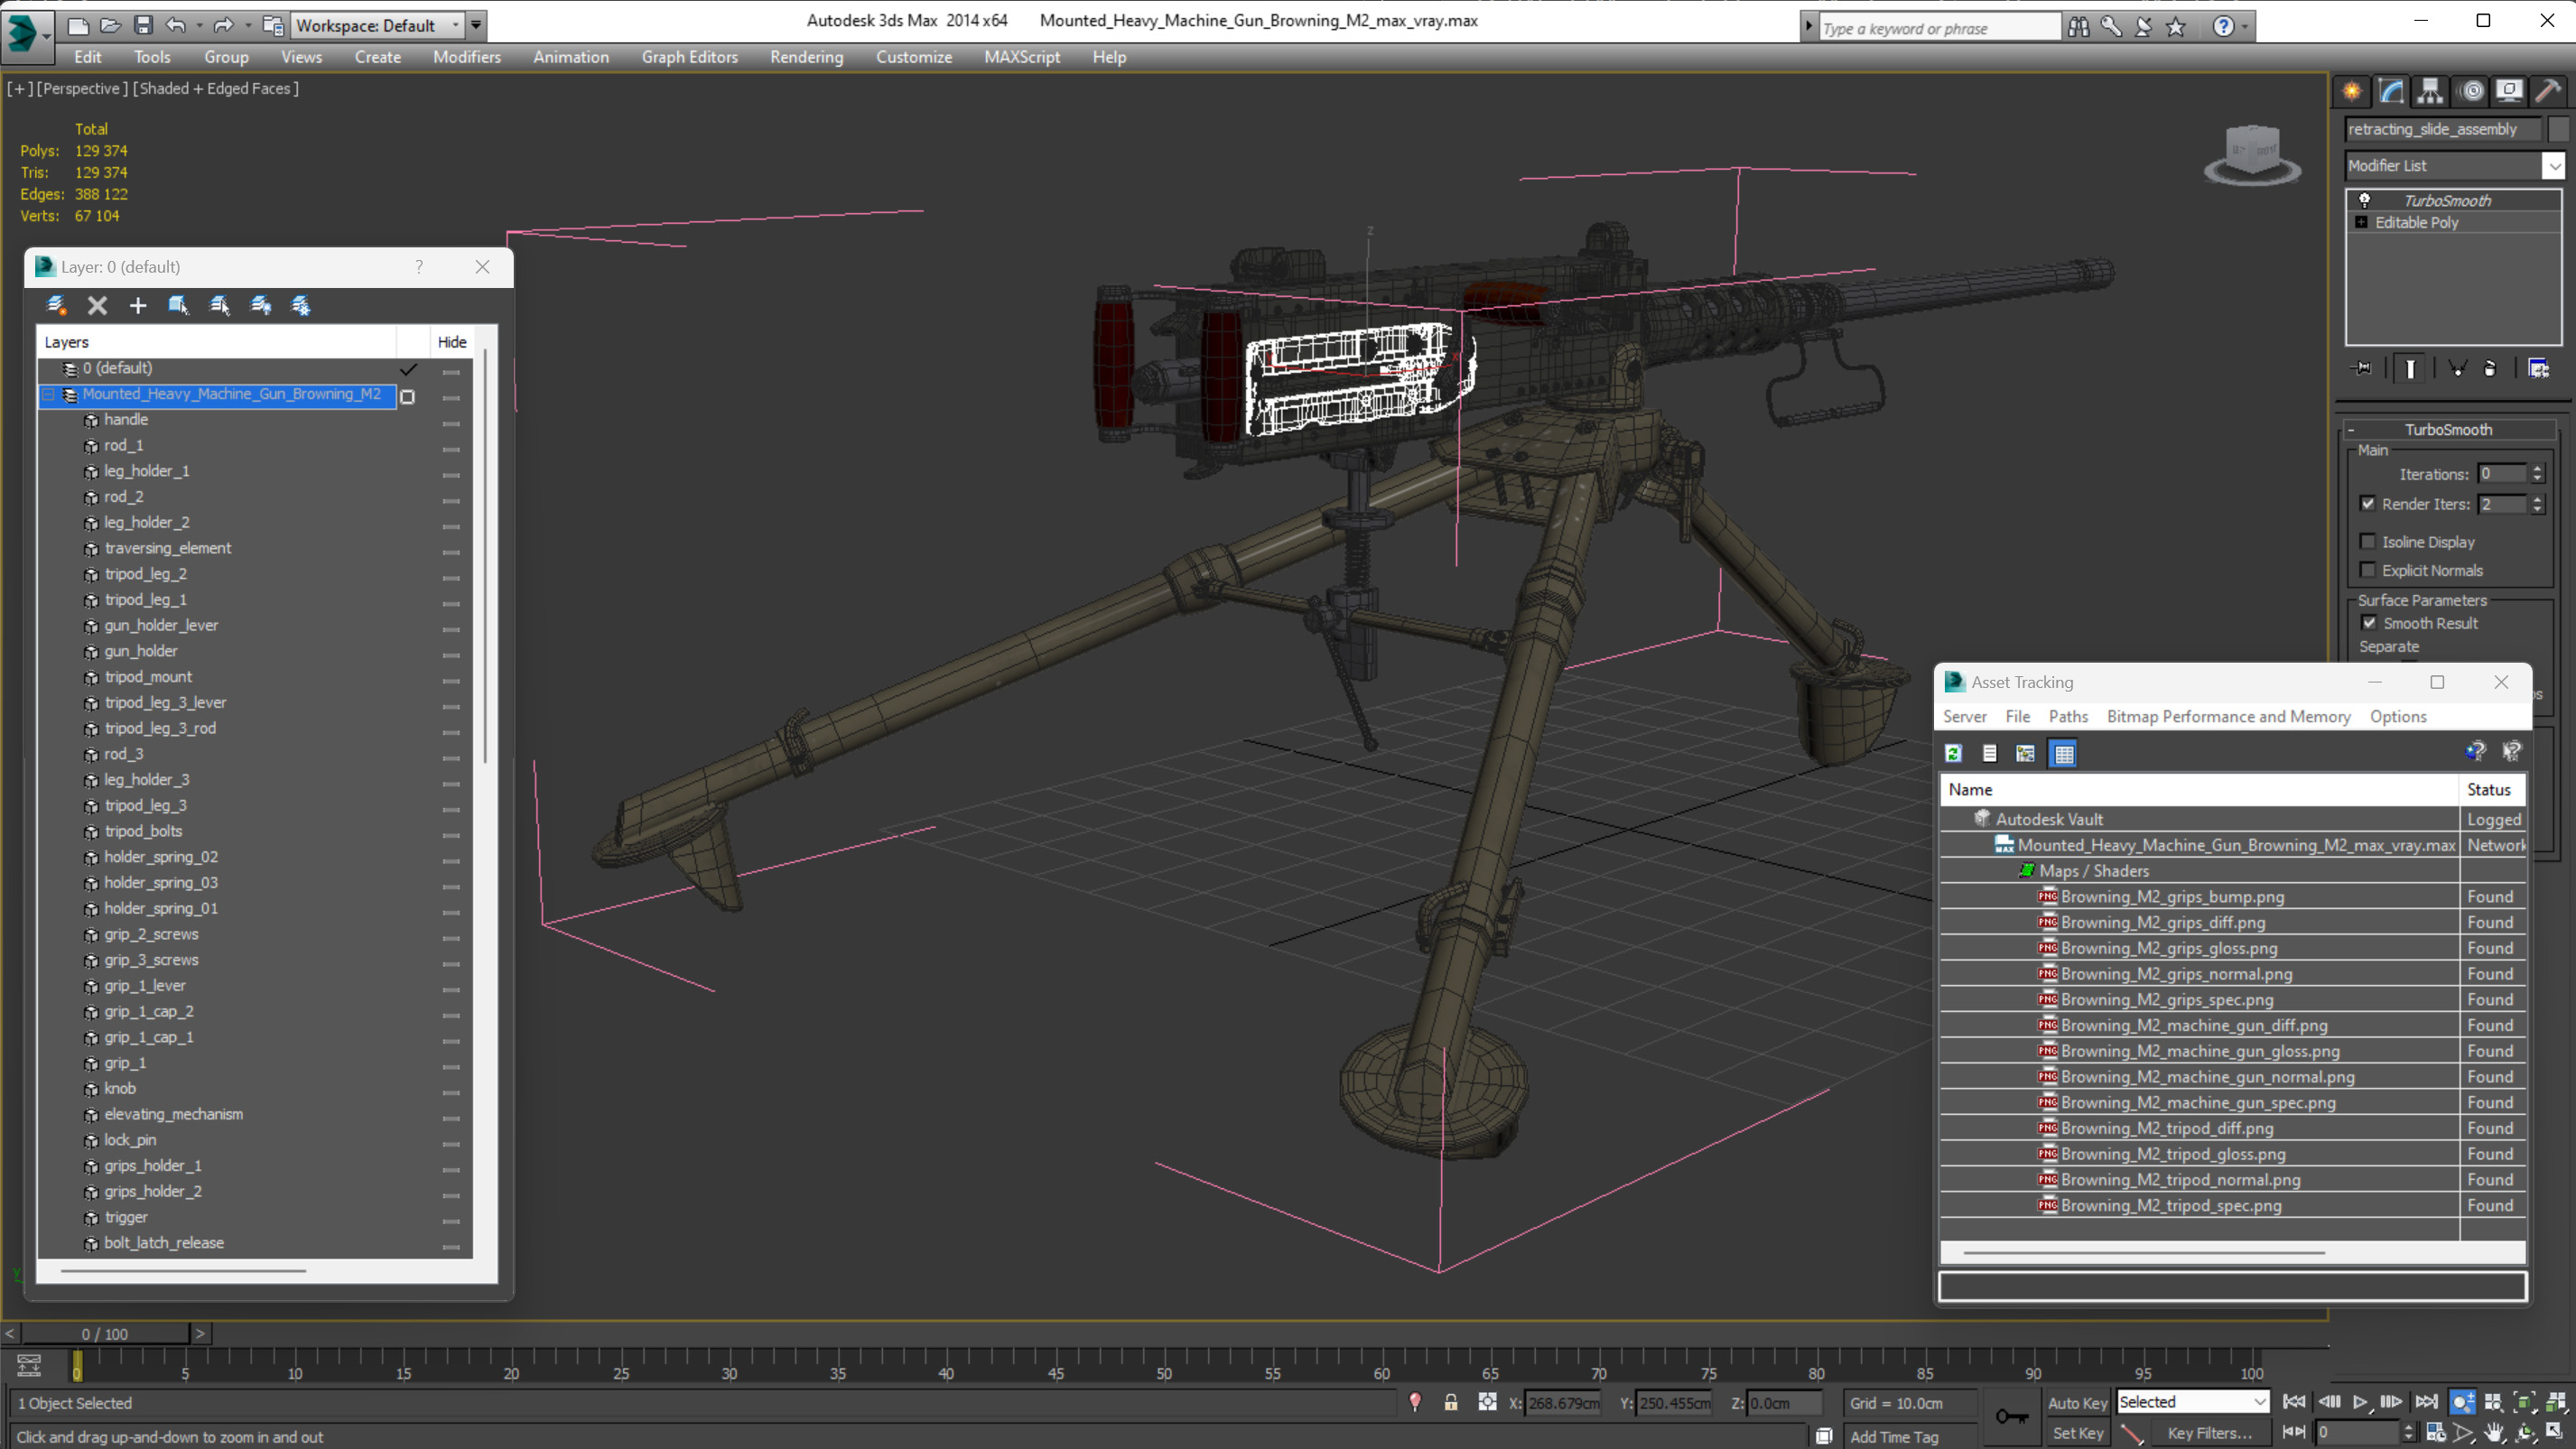Screen dimensions: 2576x1449
Task: Collapse the Mounted_Heavy_Machine_Gun_Browning_M2 layer
Action: click(x=48, y=394)
